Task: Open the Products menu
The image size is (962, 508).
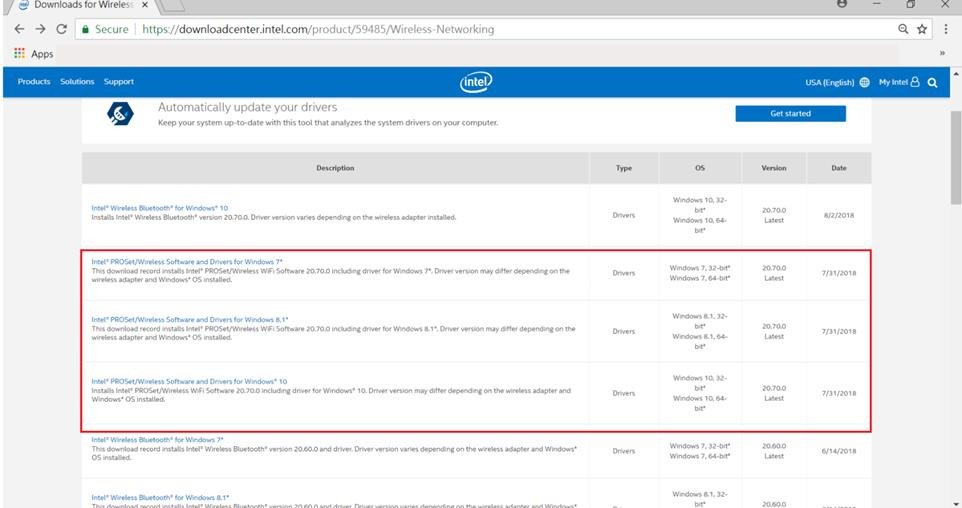Action: coord(34,82)
